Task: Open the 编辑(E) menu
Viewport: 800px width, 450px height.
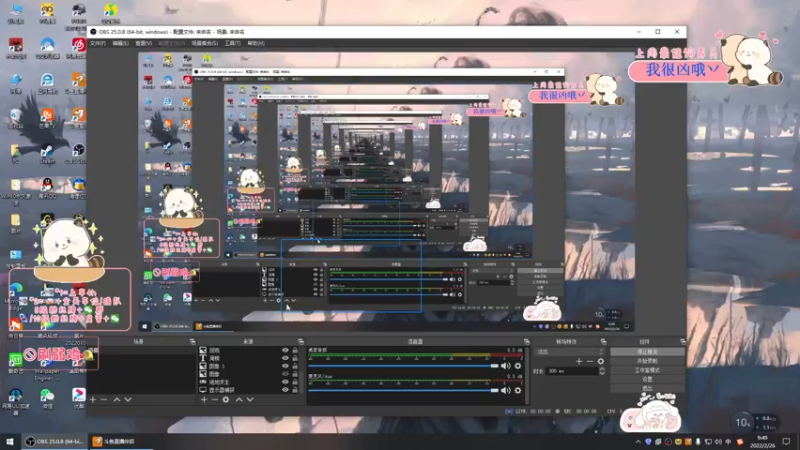Action: (x=120, y=43)
